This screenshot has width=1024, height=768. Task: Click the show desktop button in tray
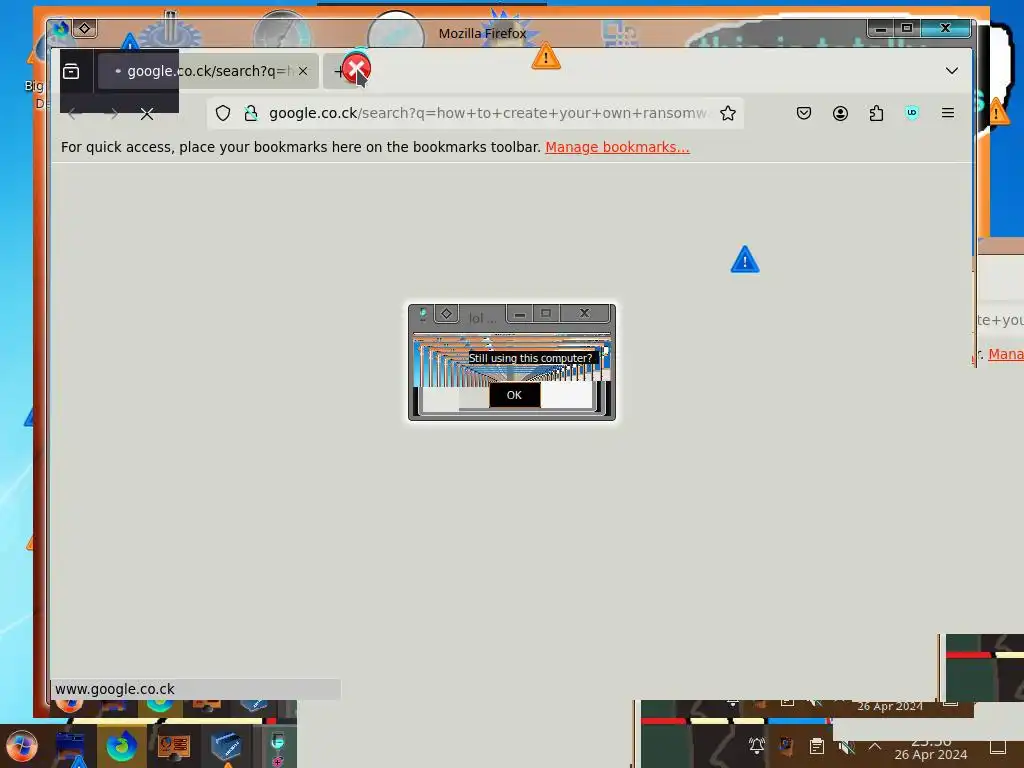click(x=998, y=747)
